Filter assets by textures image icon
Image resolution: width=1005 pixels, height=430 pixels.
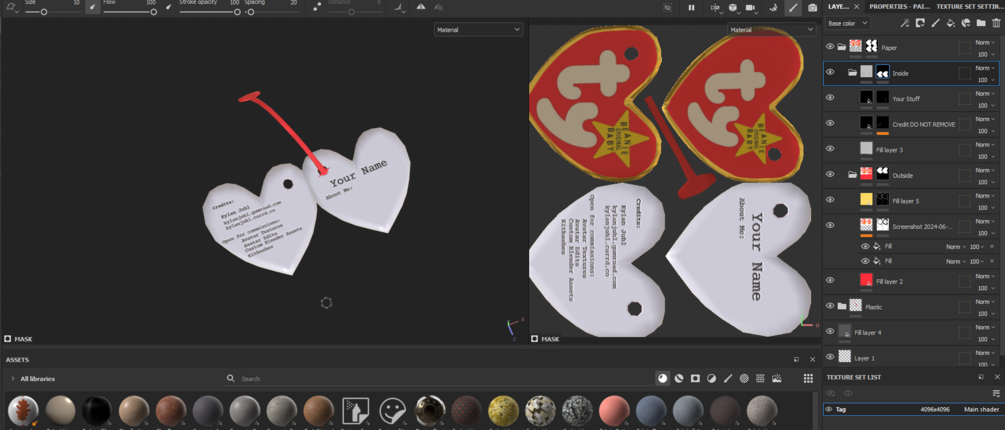click(x=777, y=379)
